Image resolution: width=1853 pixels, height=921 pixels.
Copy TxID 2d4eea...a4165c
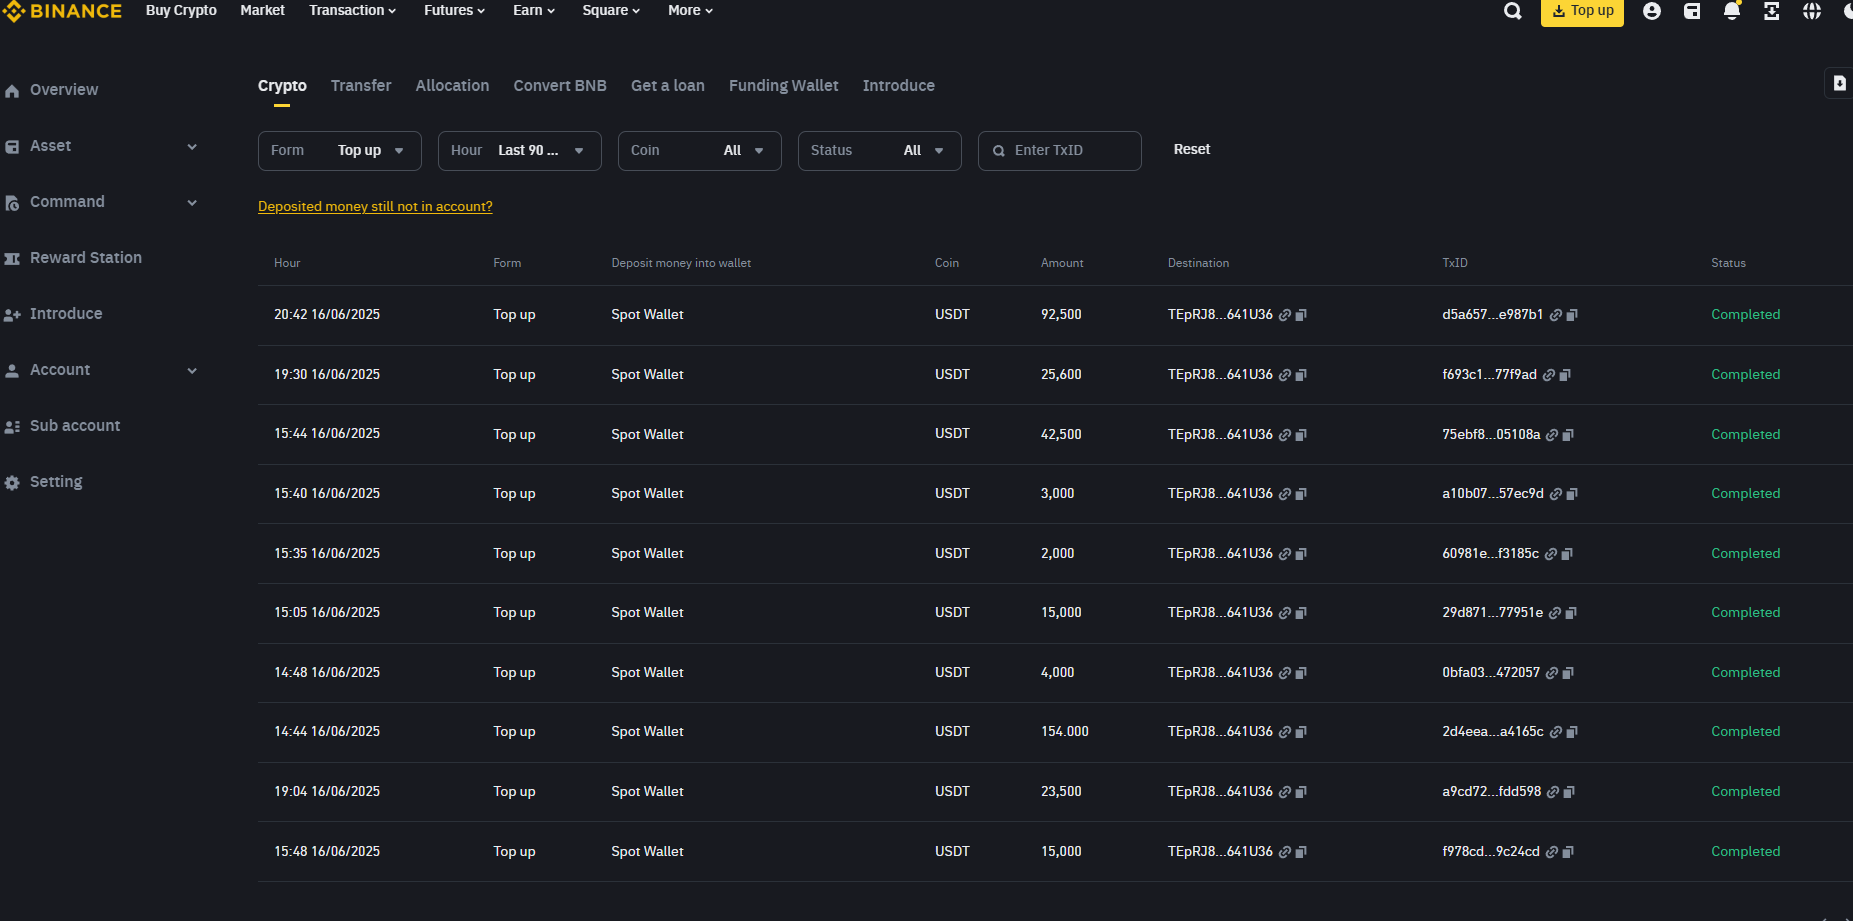[1572, 732]
